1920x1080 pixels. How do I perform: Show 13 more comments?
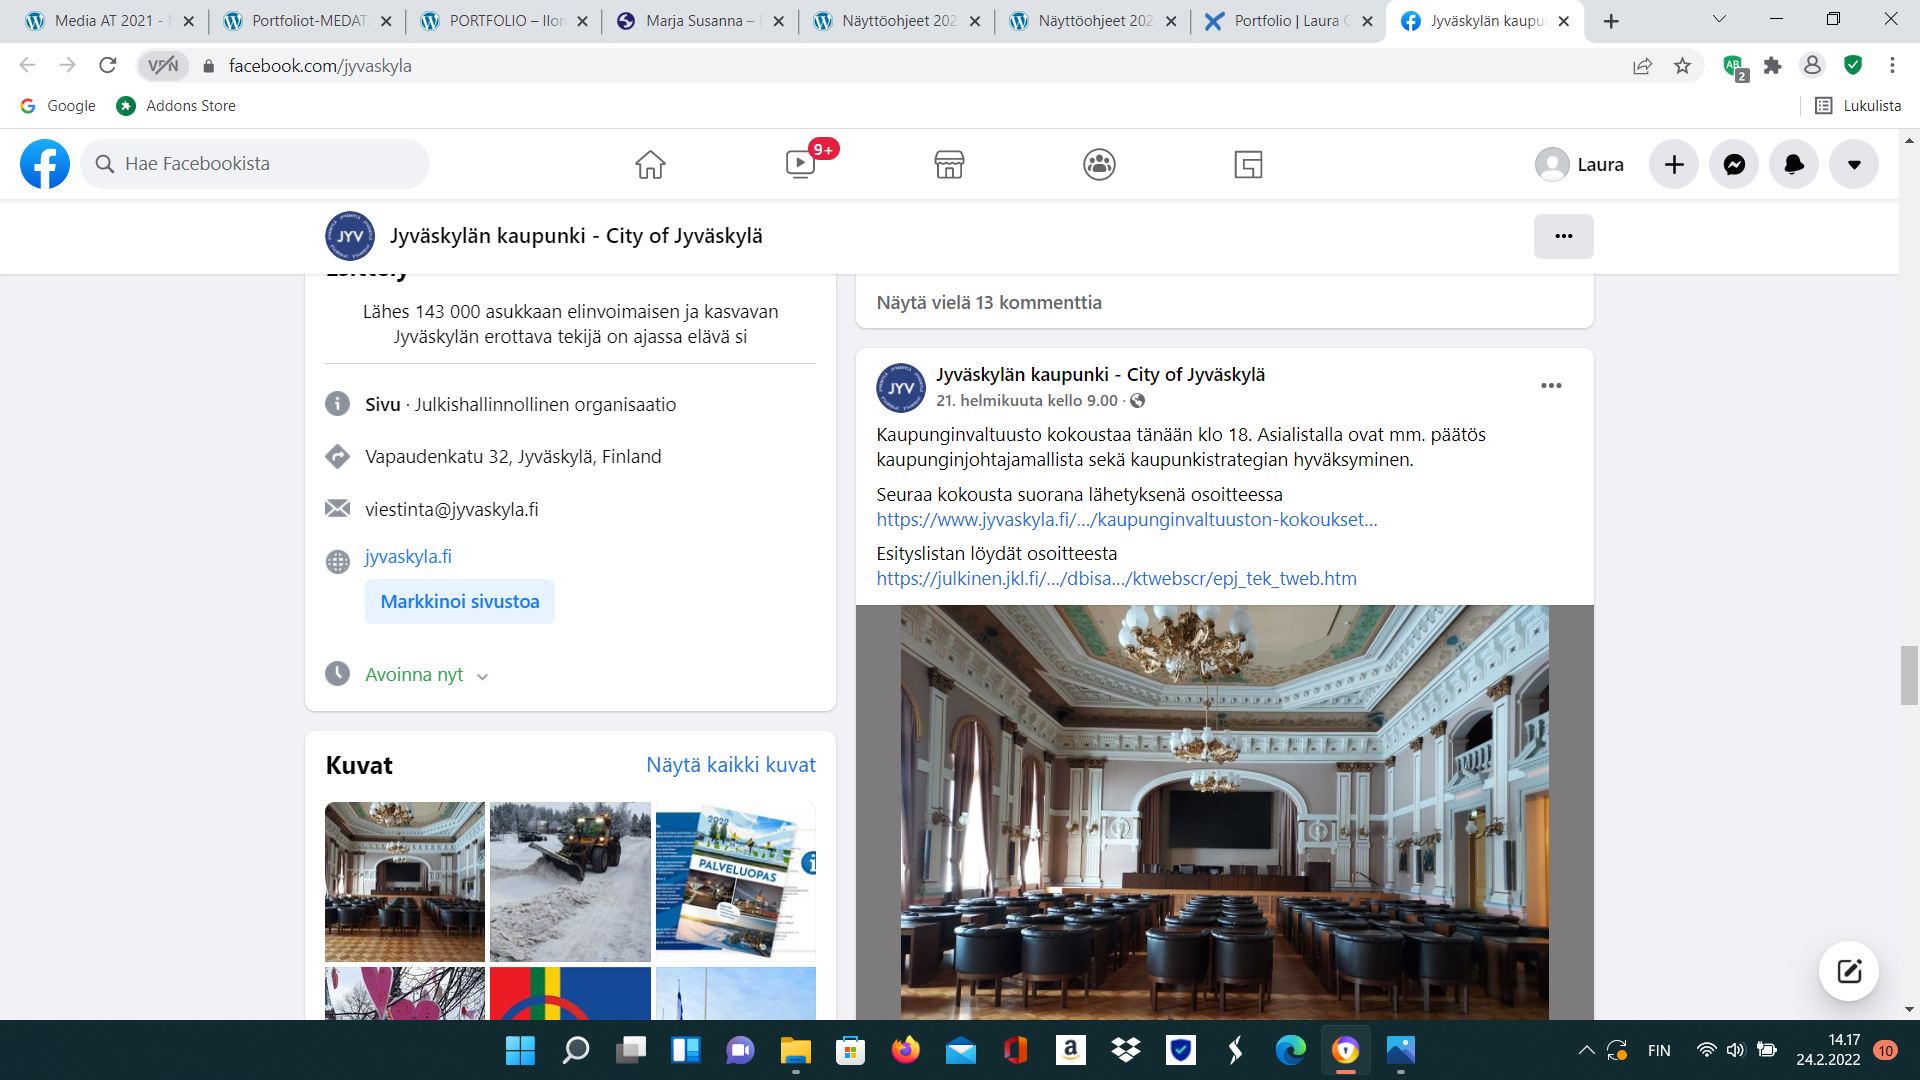click(989, 303)
